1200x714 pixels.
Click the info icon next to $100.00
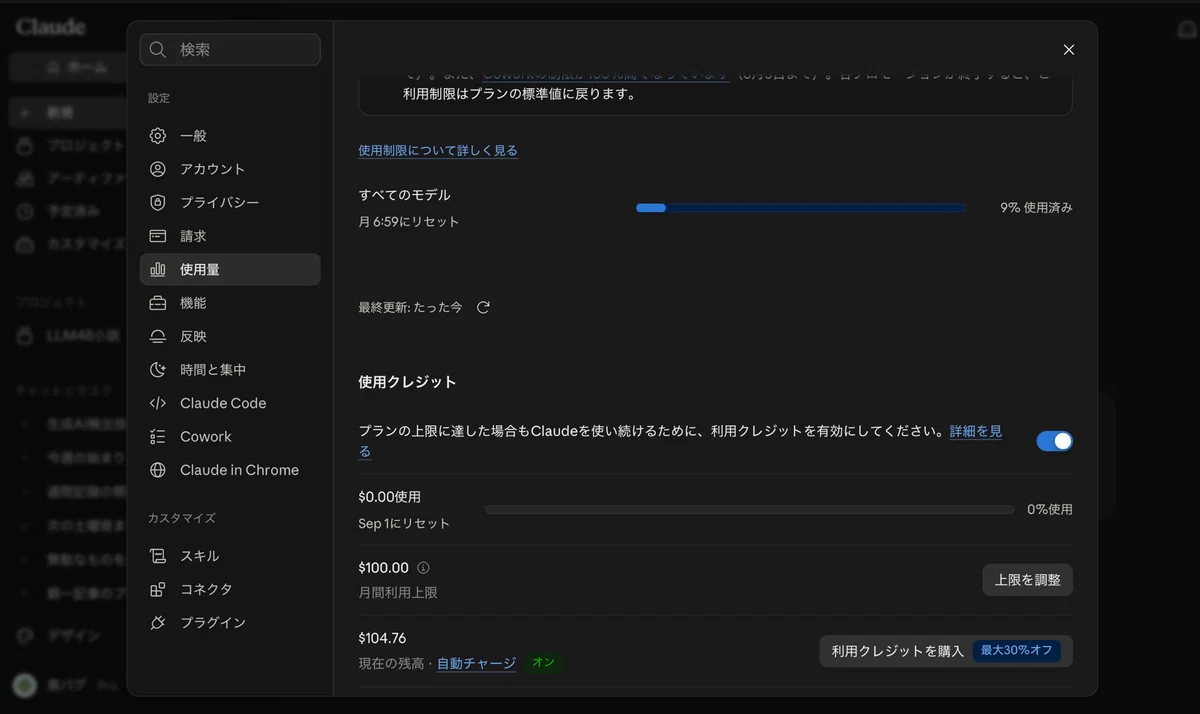pyautogui.click(x=423, y=567)
